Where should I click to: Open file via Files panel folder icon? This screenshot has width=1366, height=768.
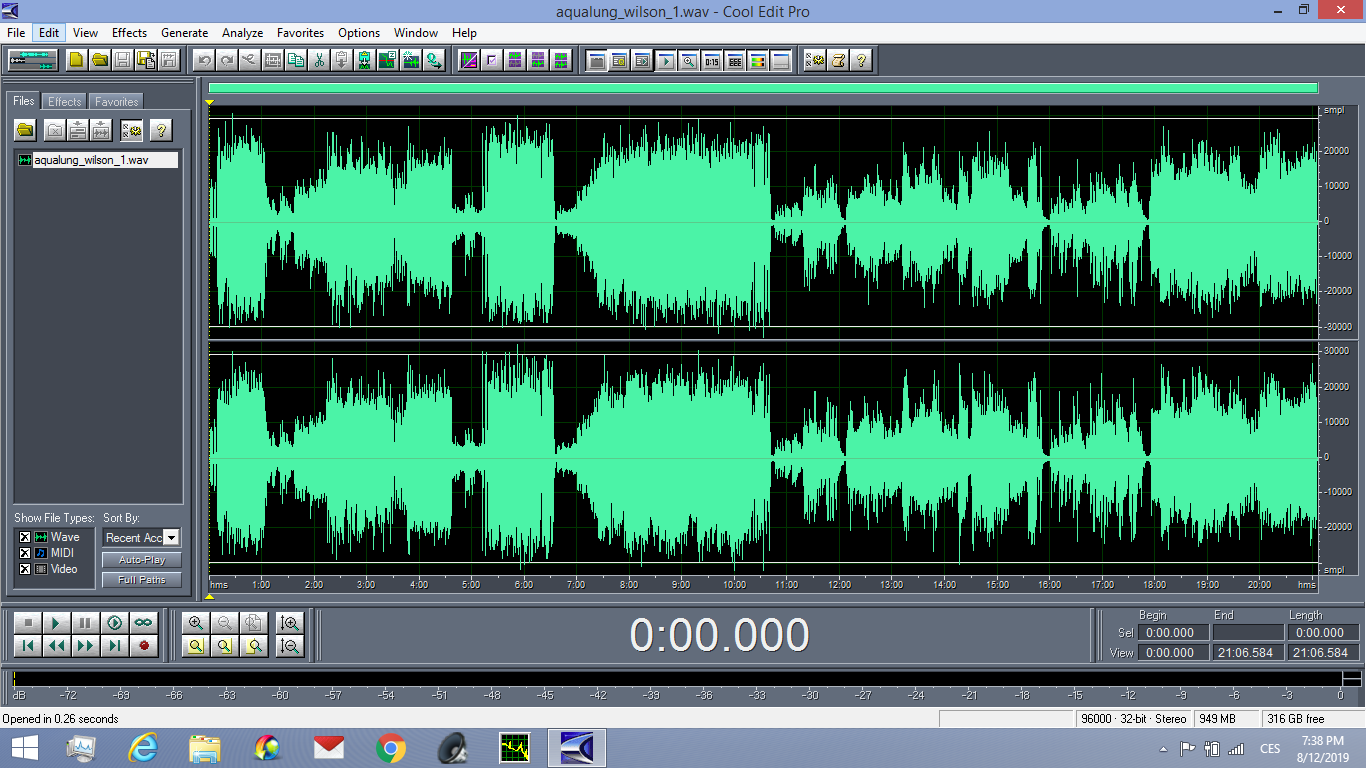pyautogui.click(x=26, y=130)
